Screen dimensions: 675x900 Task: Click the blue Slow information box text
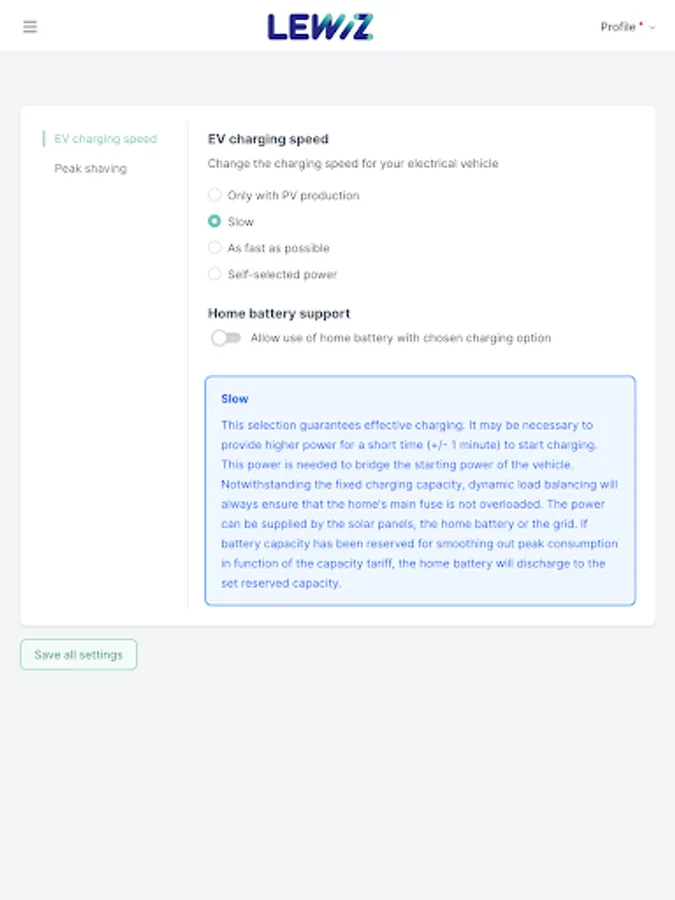point(419,504)
